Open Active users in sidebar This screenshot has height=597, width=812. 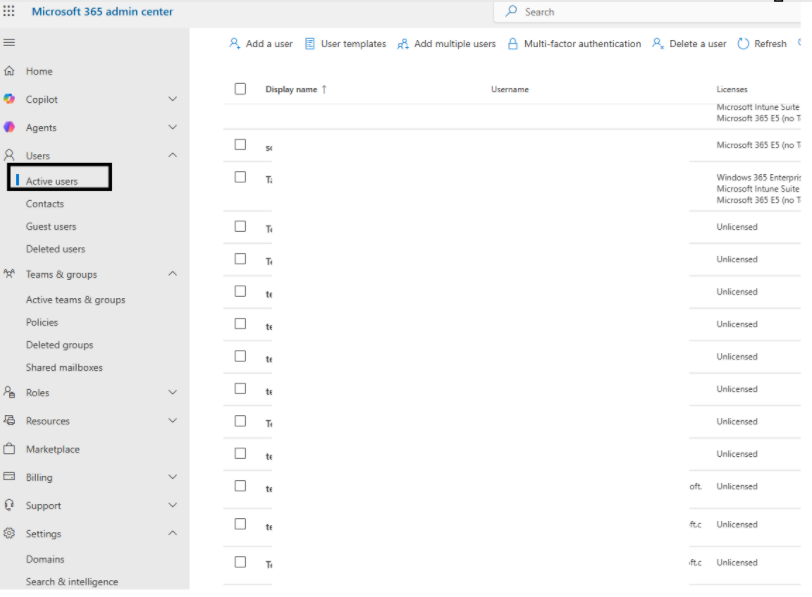click(x=52, y=181)
